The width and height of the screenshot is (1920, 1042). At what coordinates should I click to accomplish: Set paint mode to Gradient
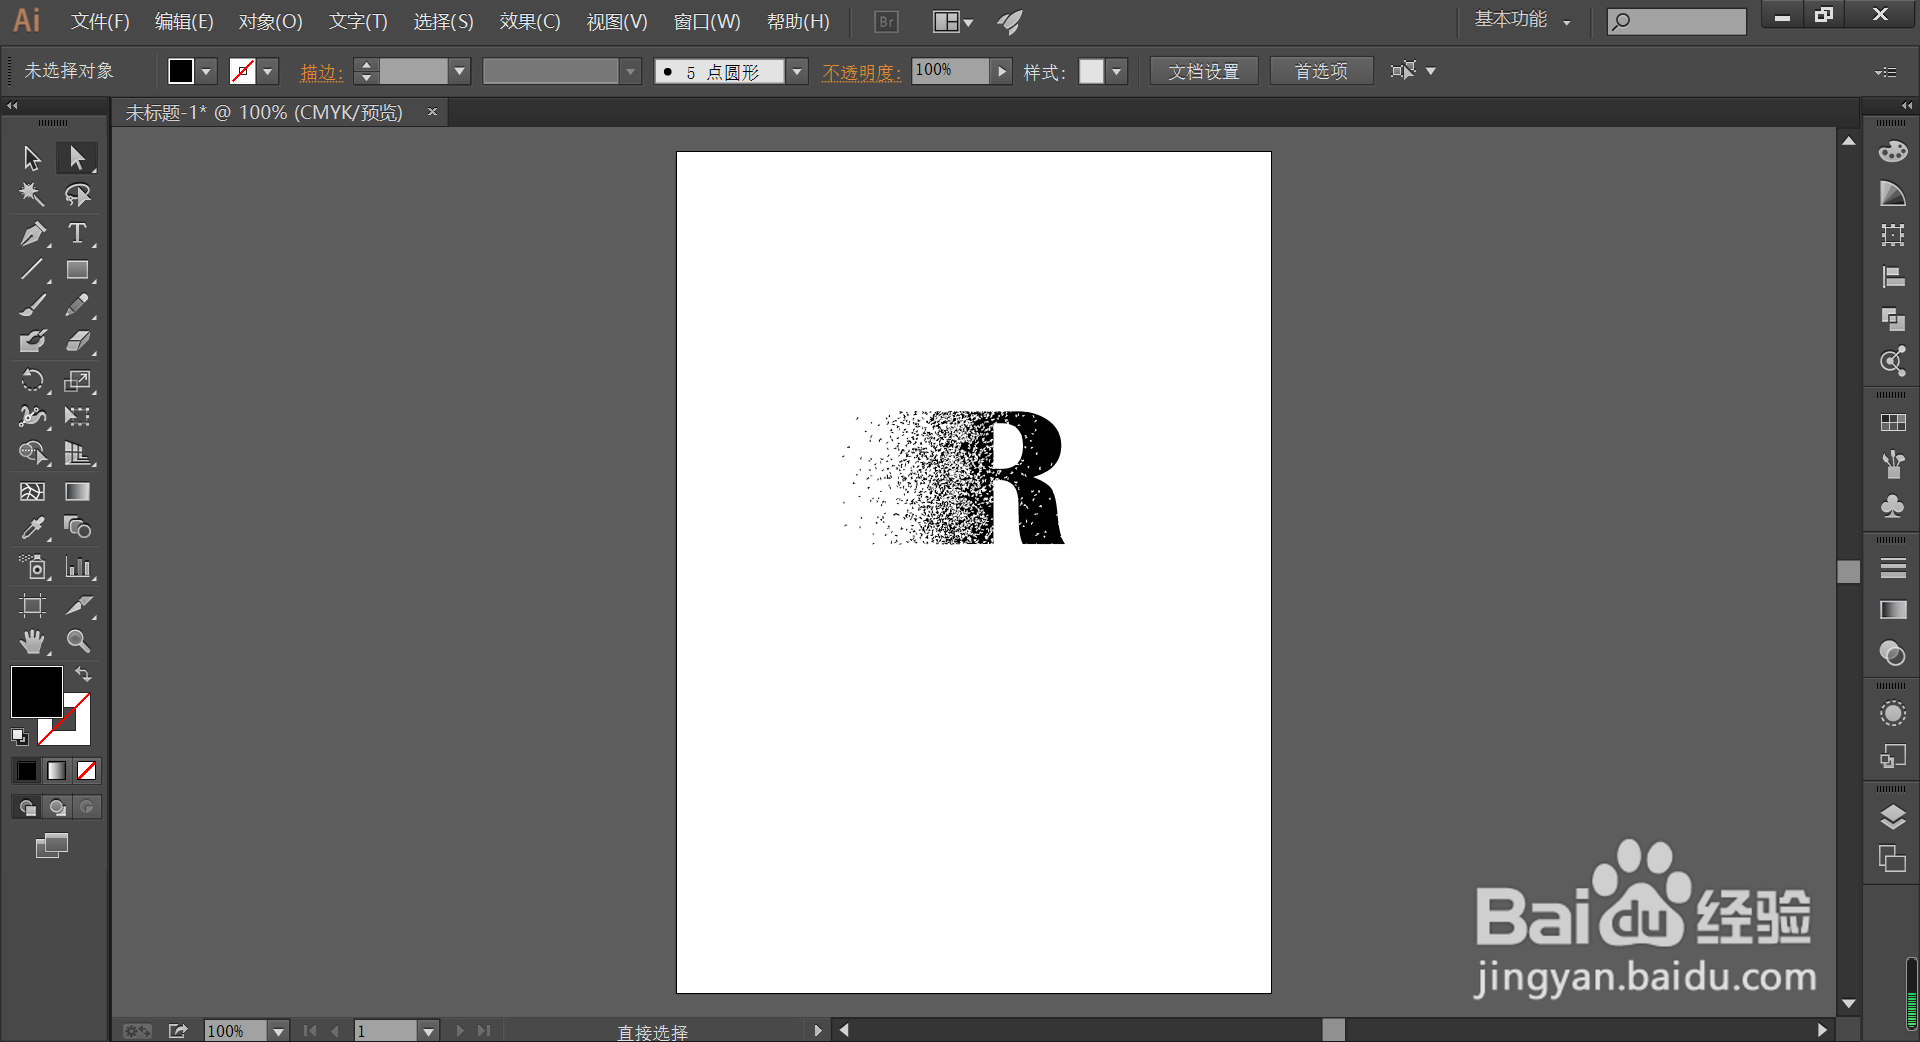pyautogui.click(x=57, y=771)
